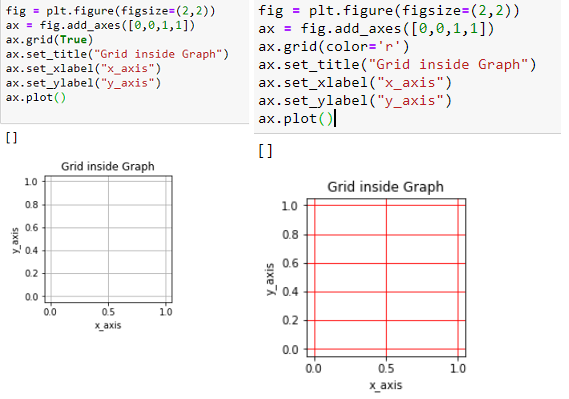Click the fig.add_axes line in the color='r' cell

tap(376, 29)
